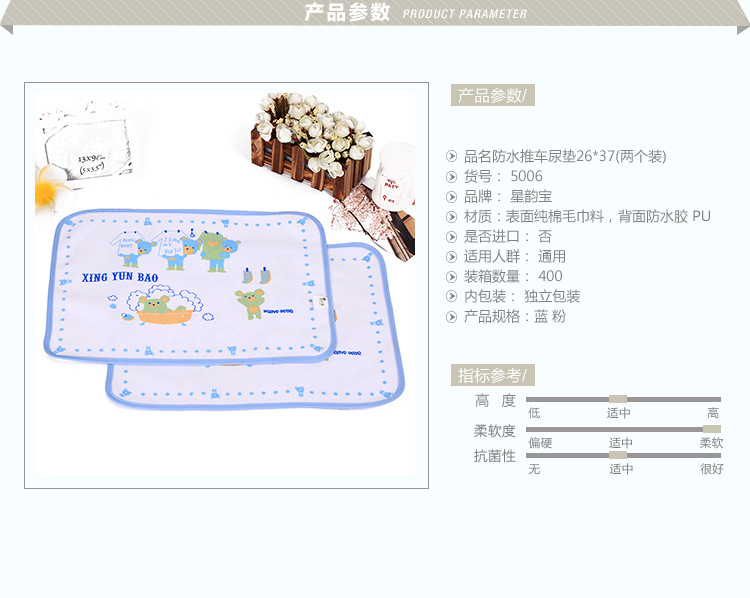The height and width of the screenshot is (598, 750).
Task: Click the arrow bullet beside 装箱数量
Action: 451,277
